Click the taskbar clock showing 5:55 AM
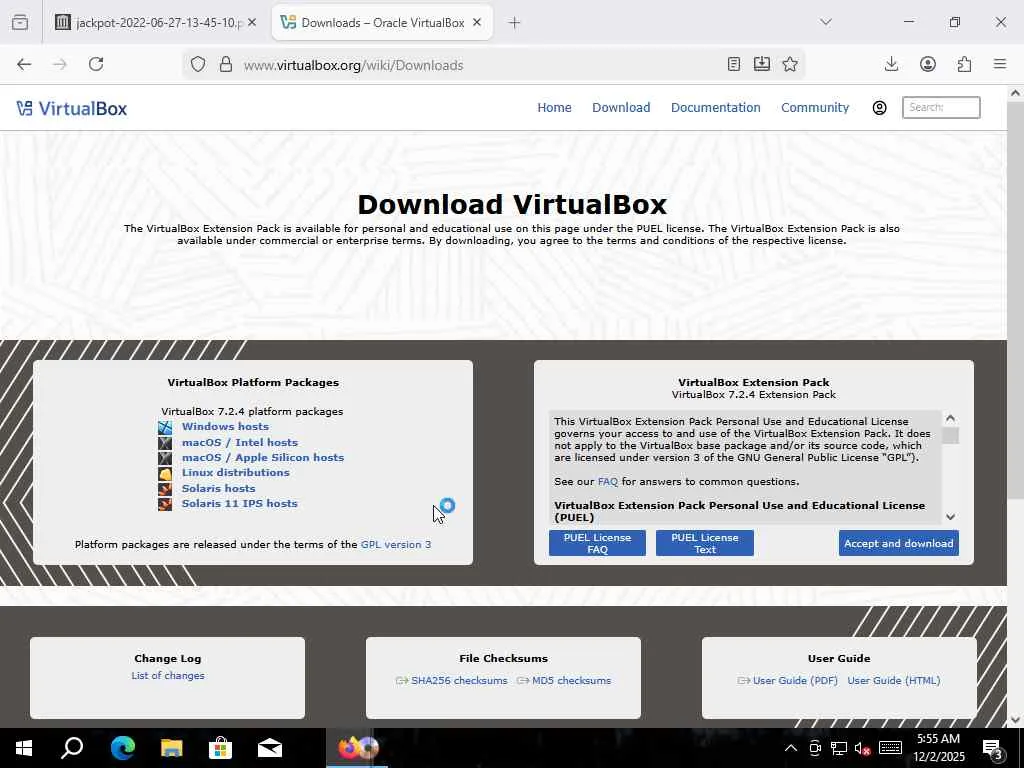The image size is (1024, 768). pos(938,748)
